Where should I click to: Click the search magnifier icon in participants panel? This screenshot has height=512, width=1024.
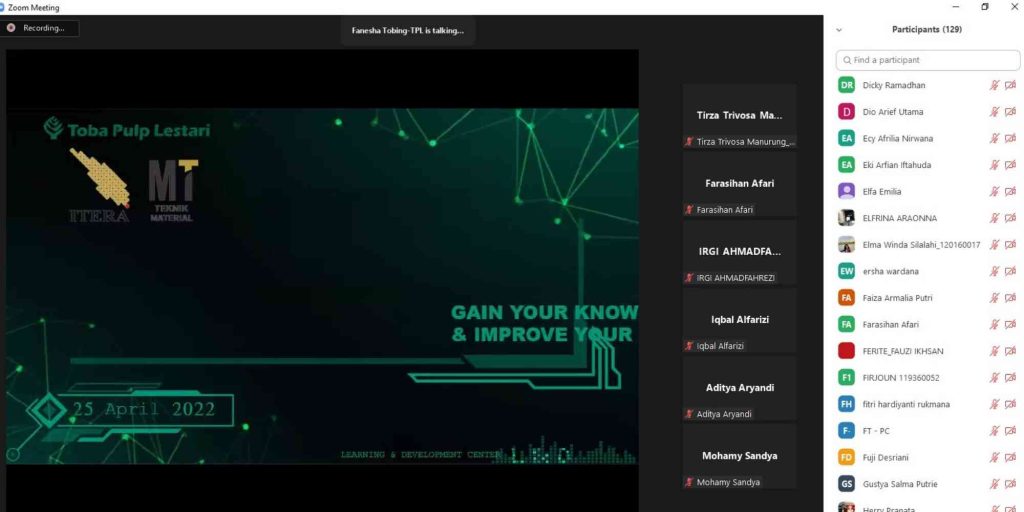coord(846,60)
